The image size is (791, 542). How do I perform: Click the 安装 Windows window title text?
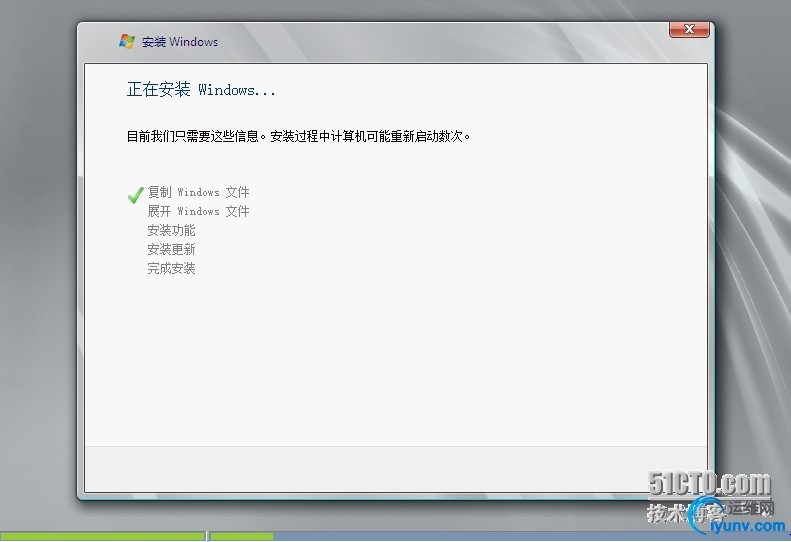click(x=180, y=42)
